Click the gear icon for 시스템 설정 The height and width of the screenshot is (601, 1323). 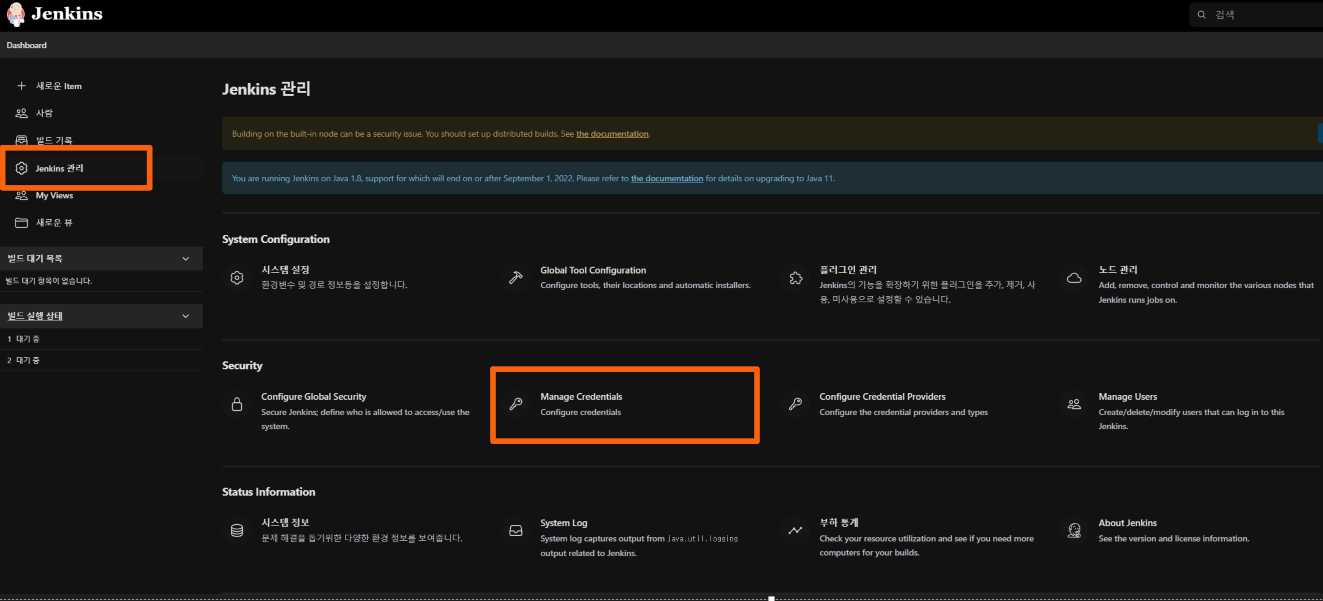[237, 278]
